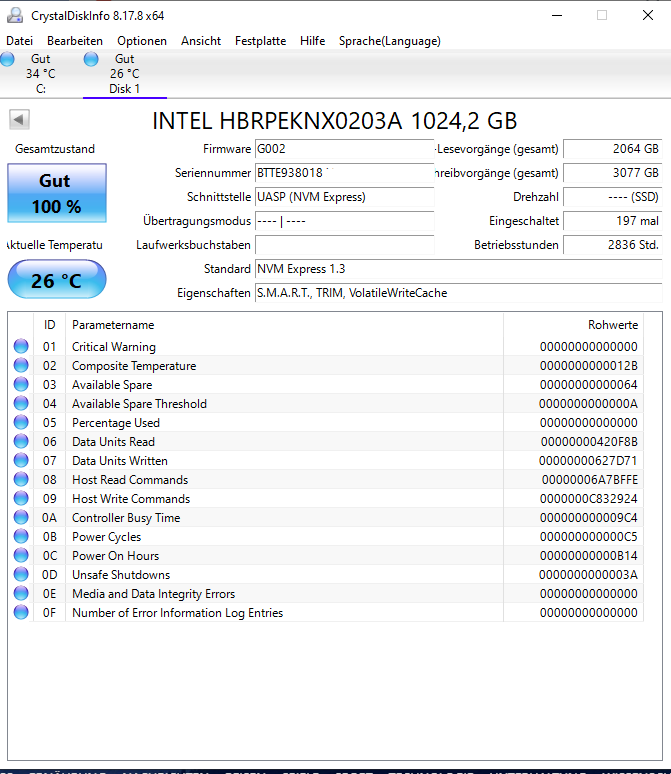The width and height of the screenshot is (671, 774).
Task: Click raw value 0000000C832924
Action: coord(589,499)
